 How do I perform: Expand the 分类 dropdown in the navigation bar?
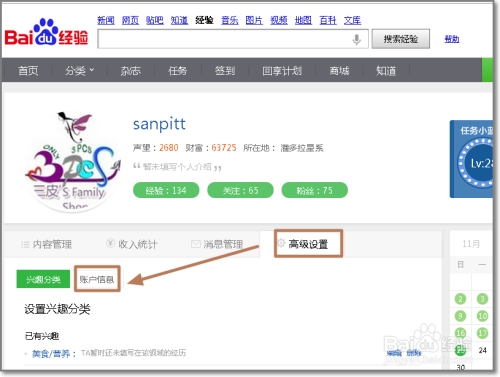[79, 71]
